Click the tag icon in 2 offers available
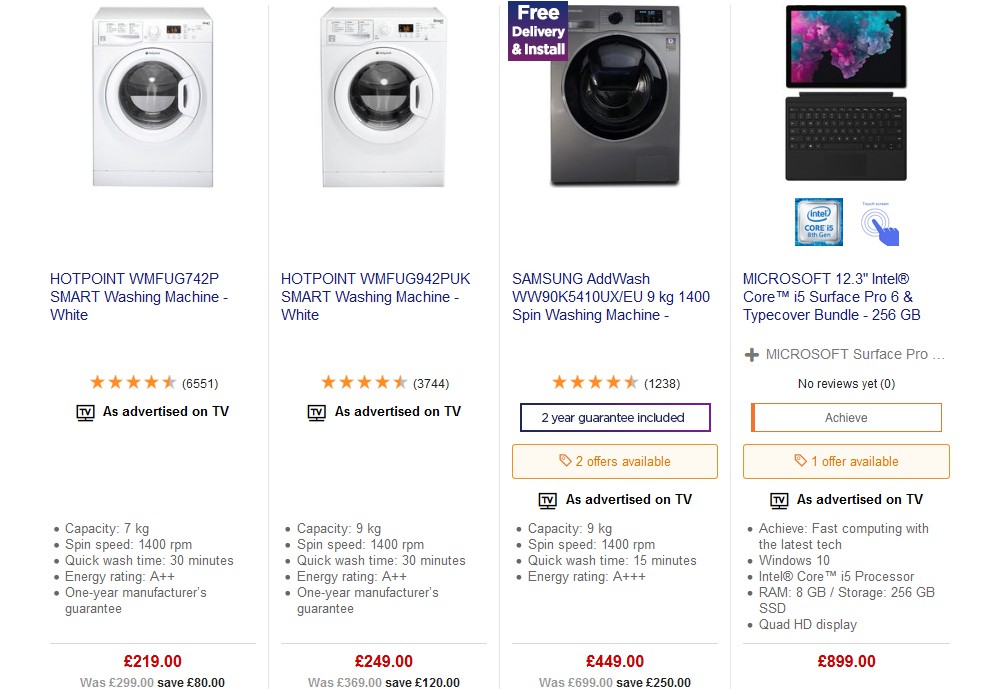This screenshot has height=689, width=1008. (565, 461)
